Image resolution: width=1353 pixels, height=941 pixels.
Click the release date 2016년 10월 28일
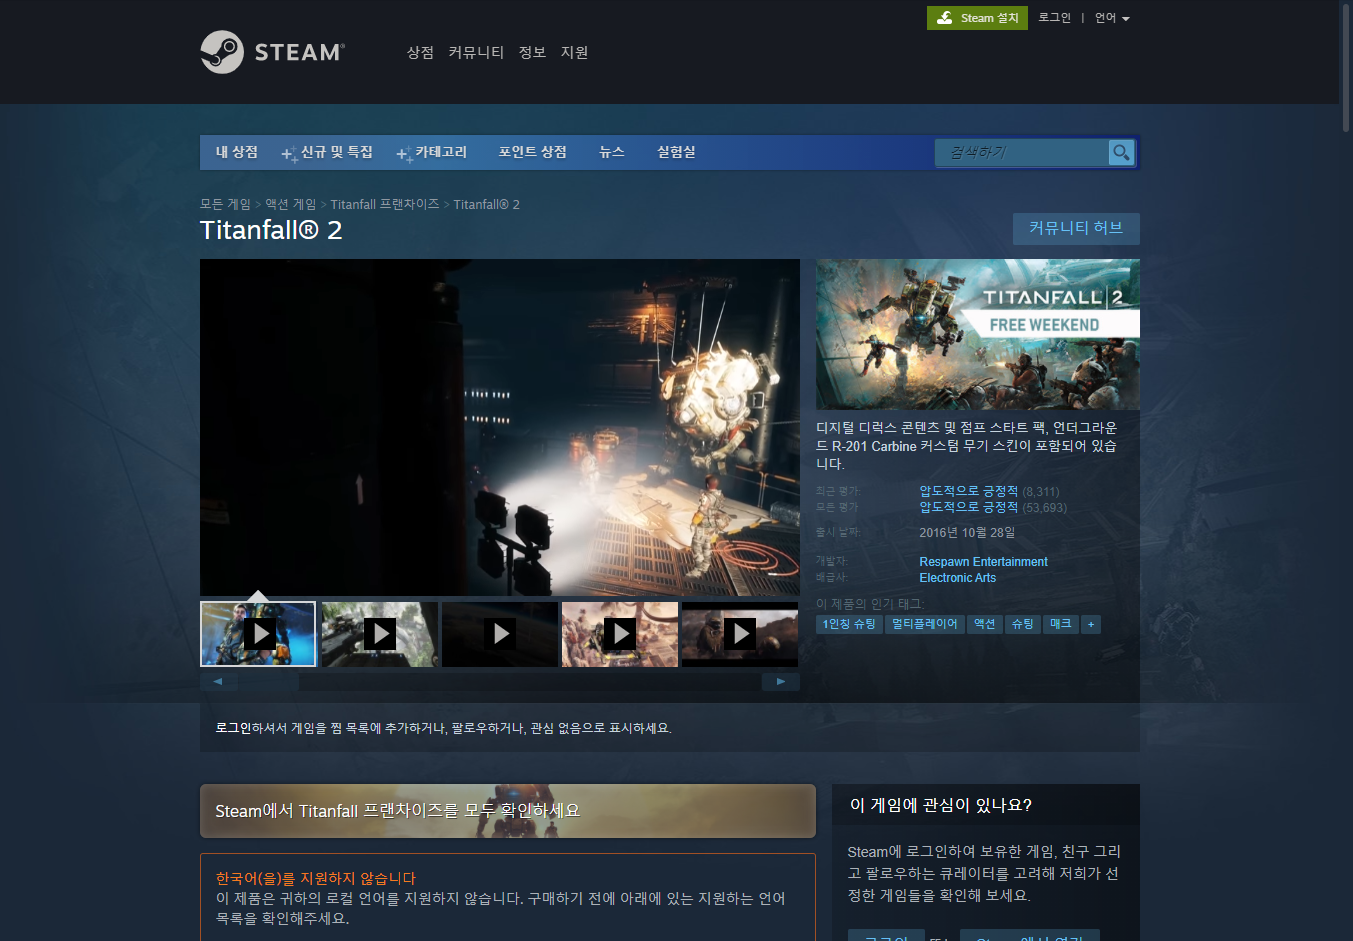967,532
